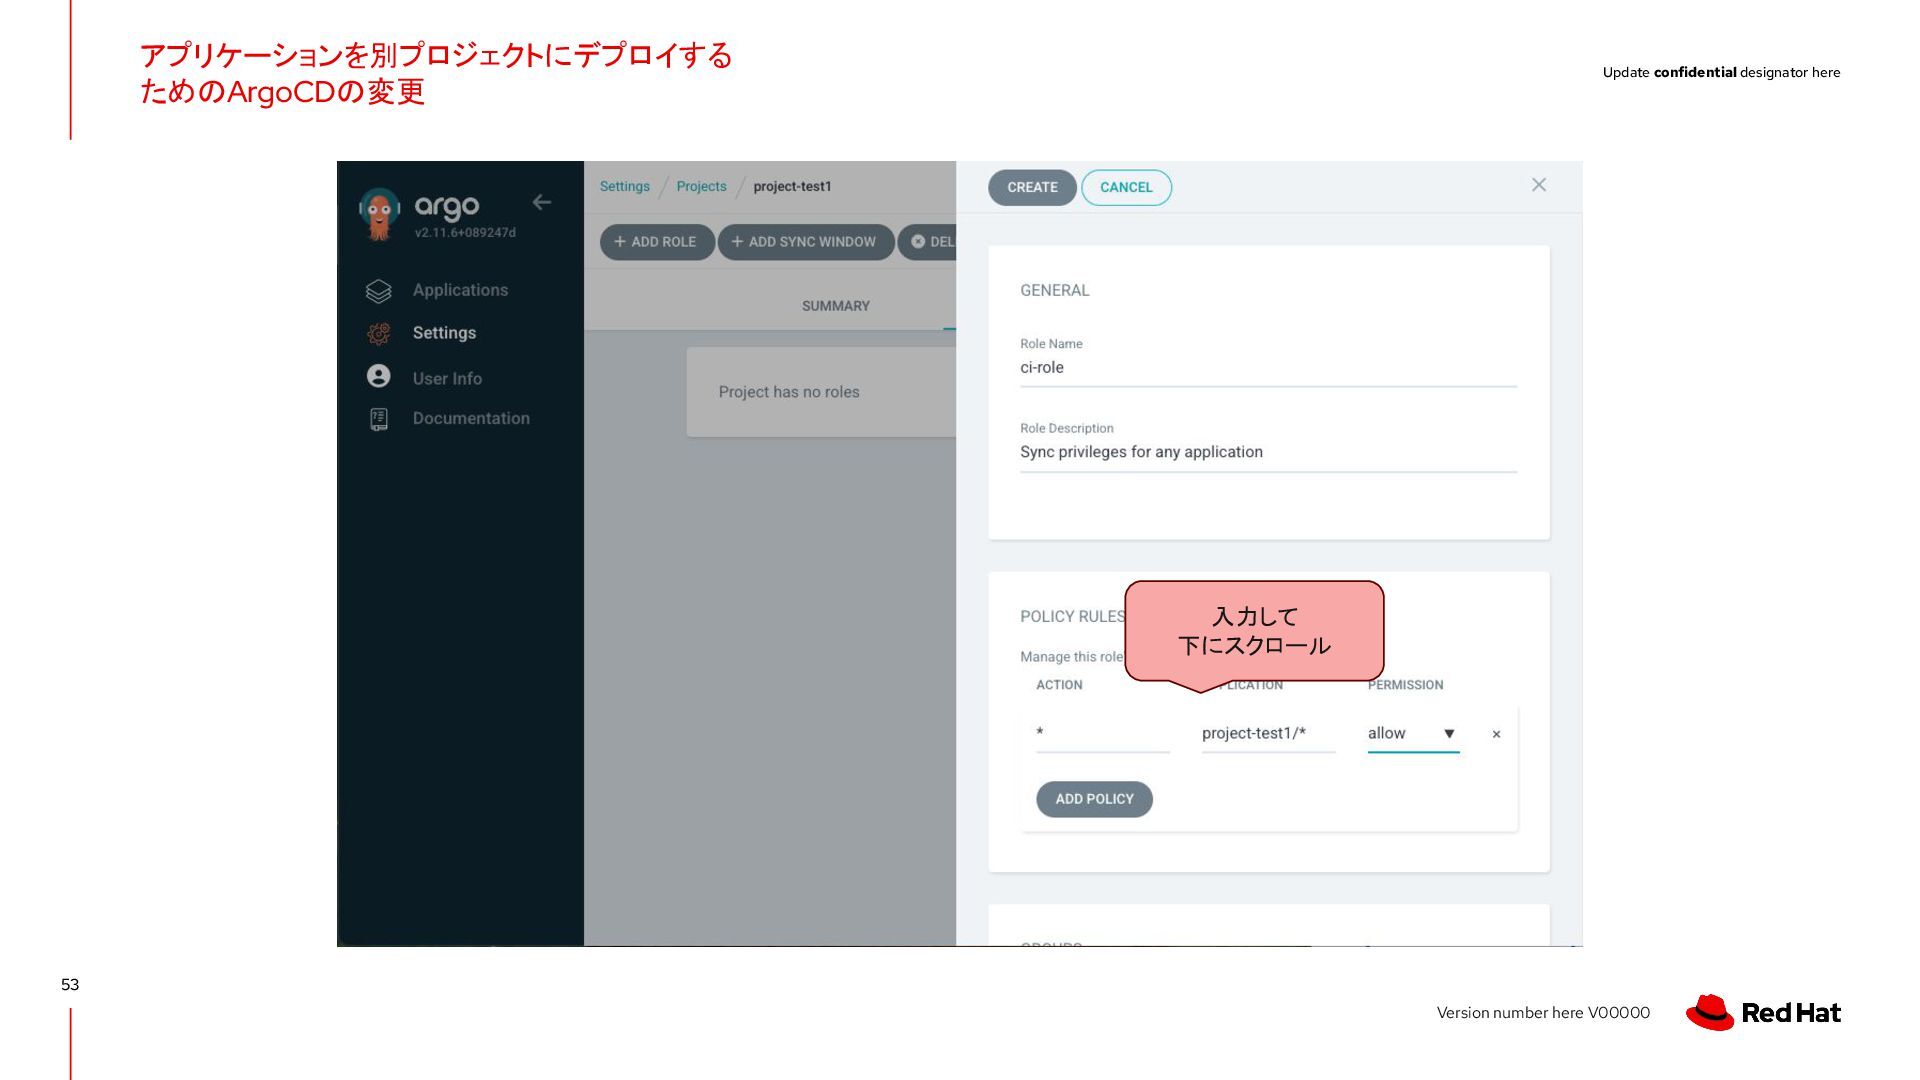The width and height of the screenshot is (1920, 1080).
Task: Open the Settings sidebar item
Action: click(x=445, y=333)
